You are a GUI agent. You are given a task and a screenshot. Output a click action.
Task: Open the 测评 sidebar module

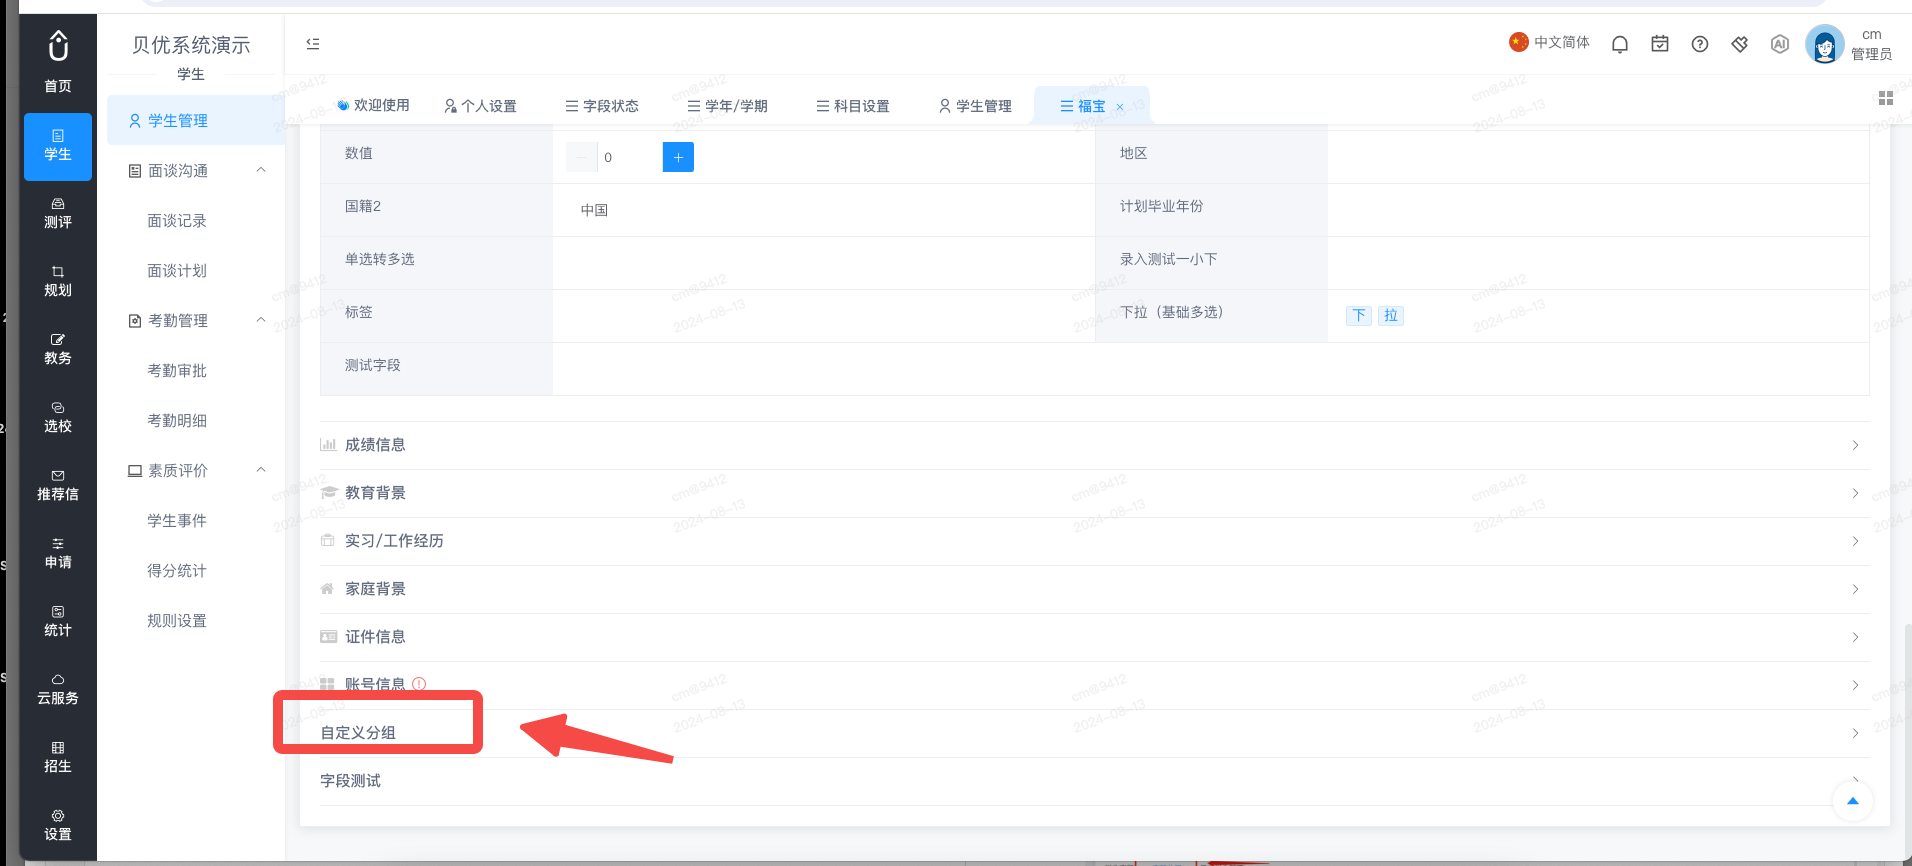(58, 213)
